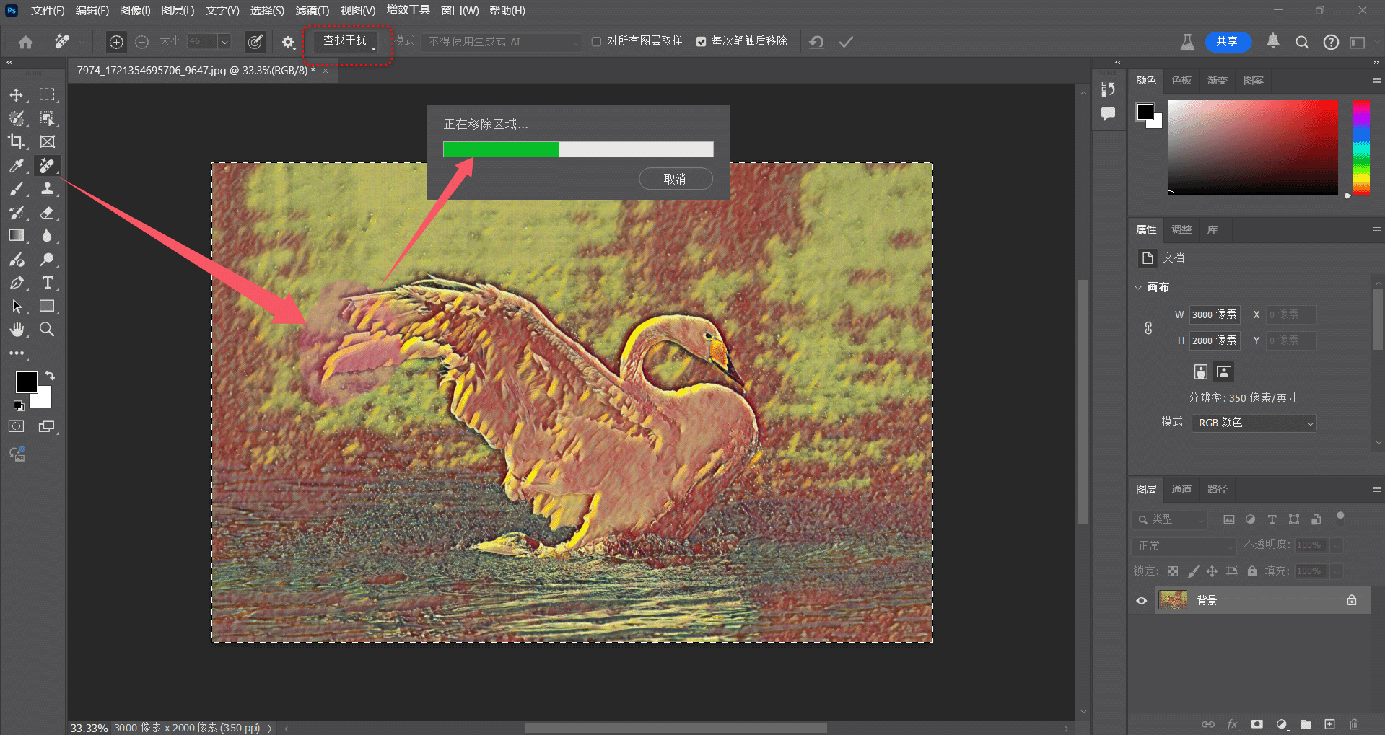Toggle layer filtering switch on Layers panel
Image resolution: width=1385 pixels, height=735 pixels.
(1340, 517)
